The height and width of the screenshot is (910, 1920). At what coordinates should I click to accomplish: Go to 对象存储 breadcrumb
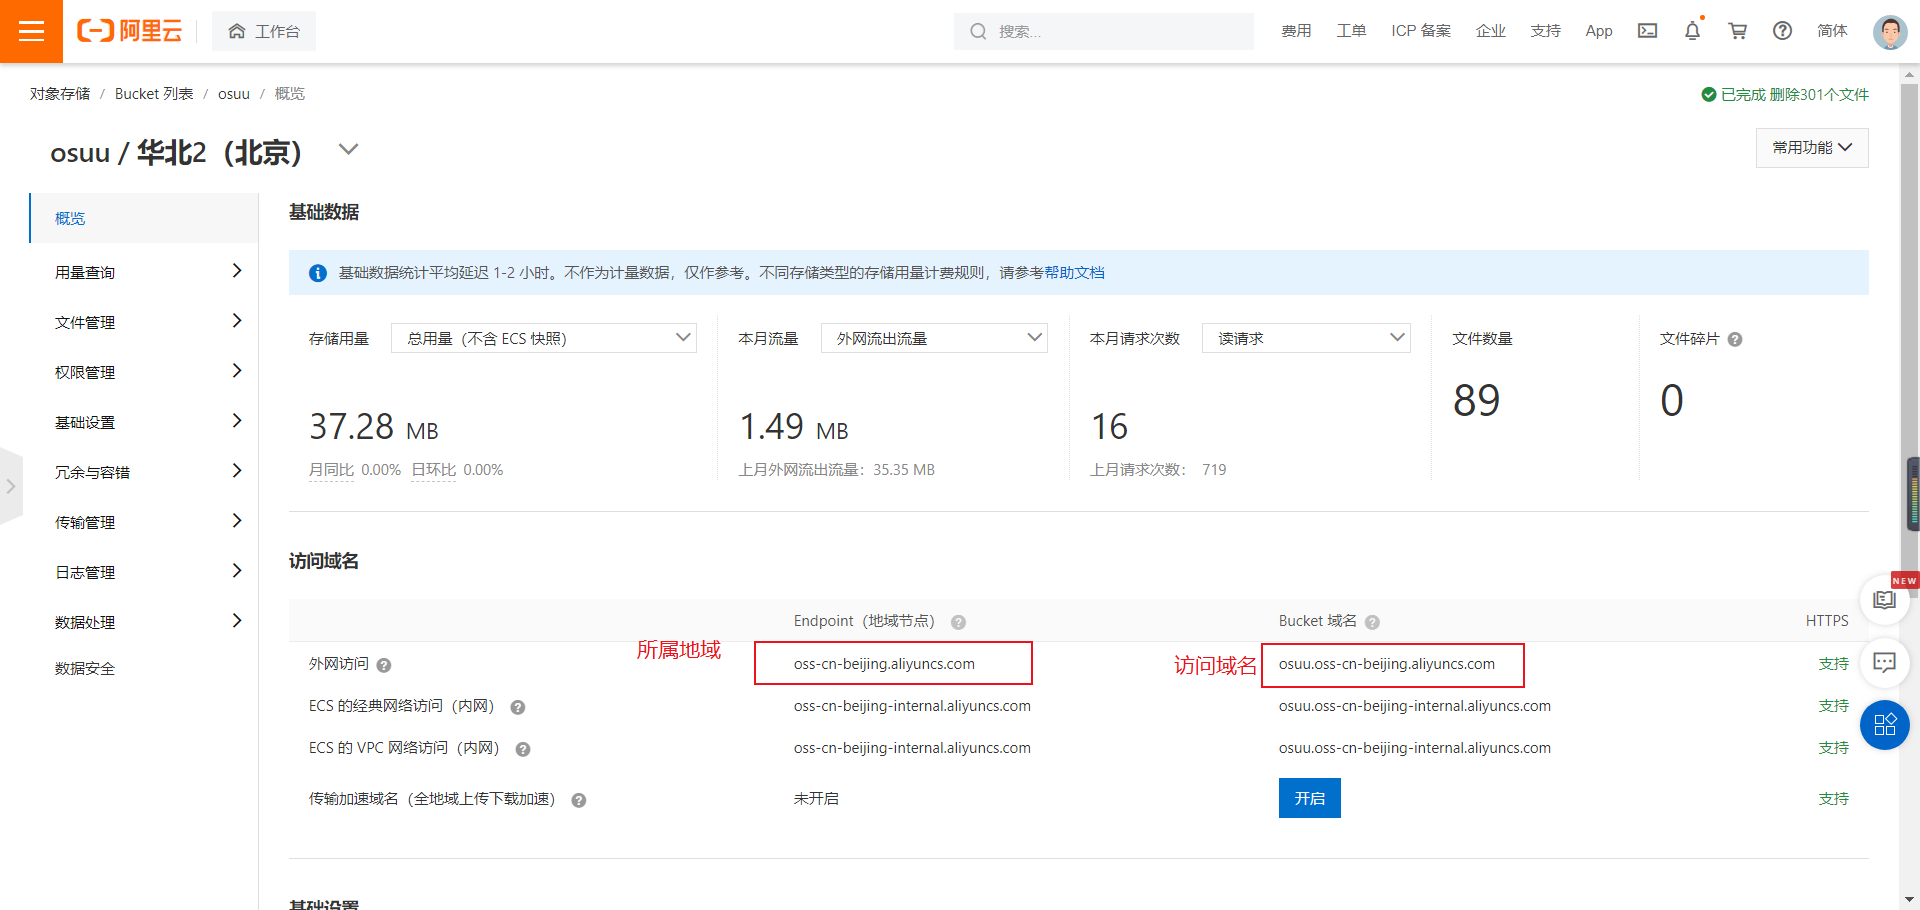[x=60, y=94]
